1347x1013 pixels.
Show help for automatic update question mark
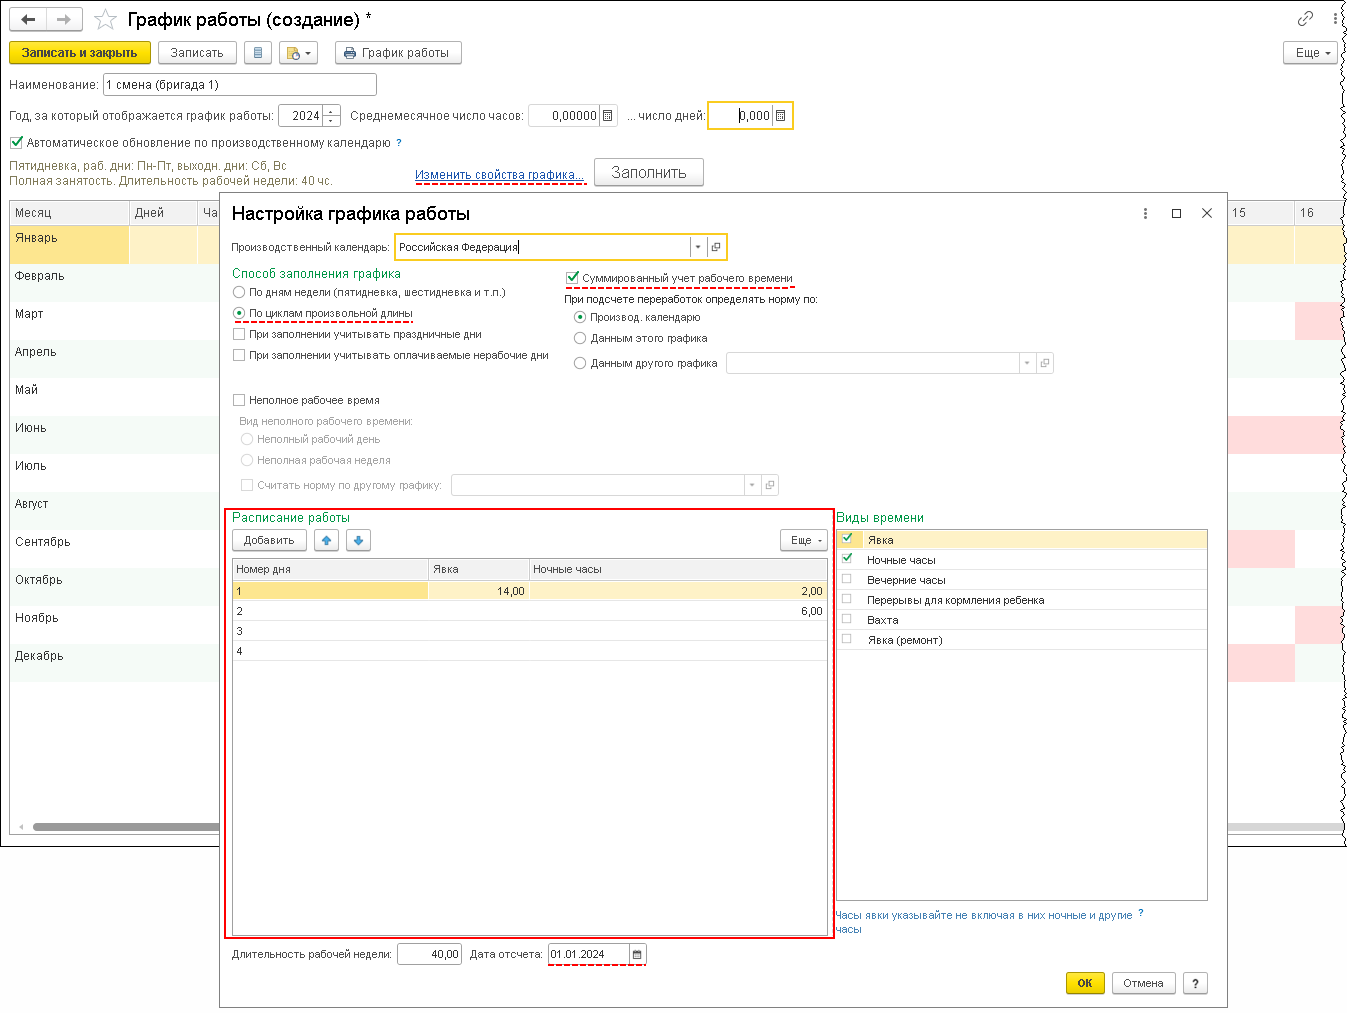tap(399, 143)
